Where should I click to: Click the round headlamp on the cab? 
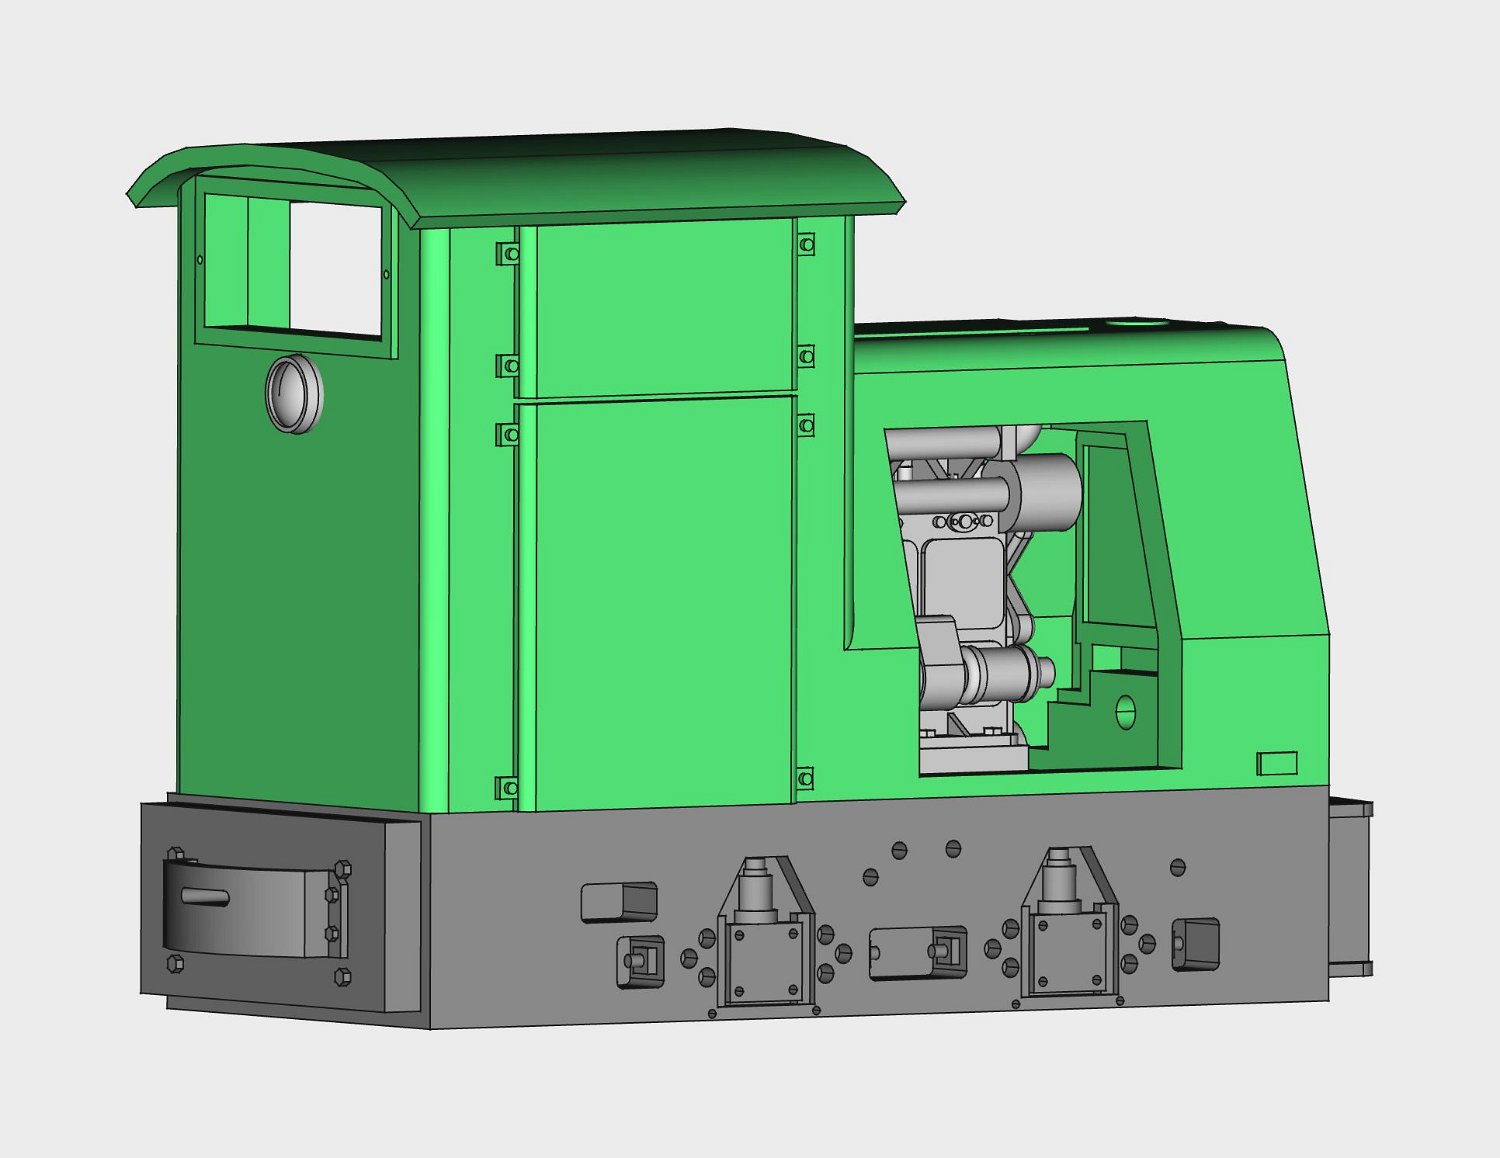coord(294,394)
